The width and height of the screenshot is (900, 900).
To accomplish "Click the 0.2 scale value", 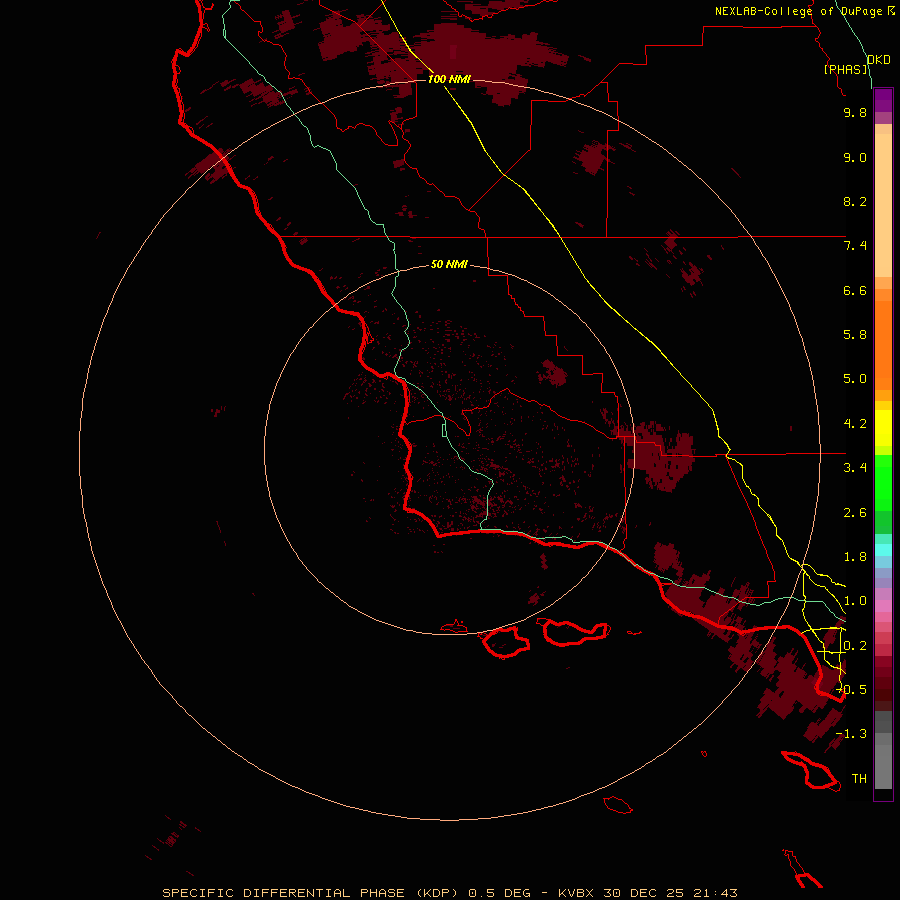I will [x=855, y=646].
